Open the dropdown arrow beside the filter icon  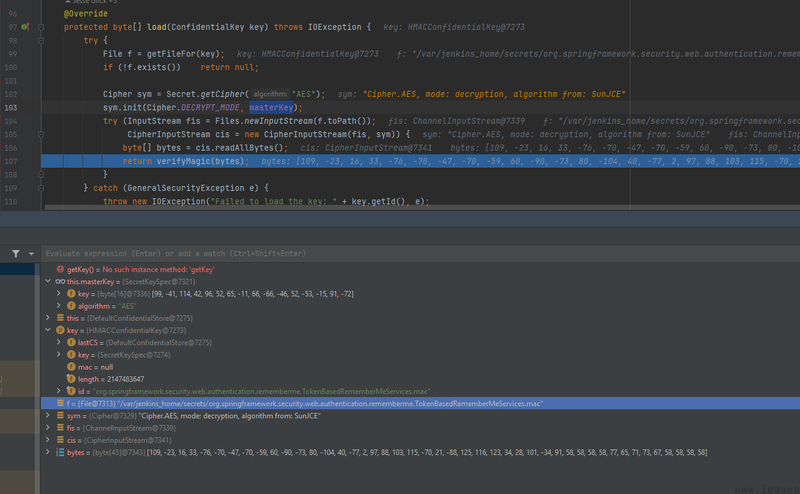31,254
